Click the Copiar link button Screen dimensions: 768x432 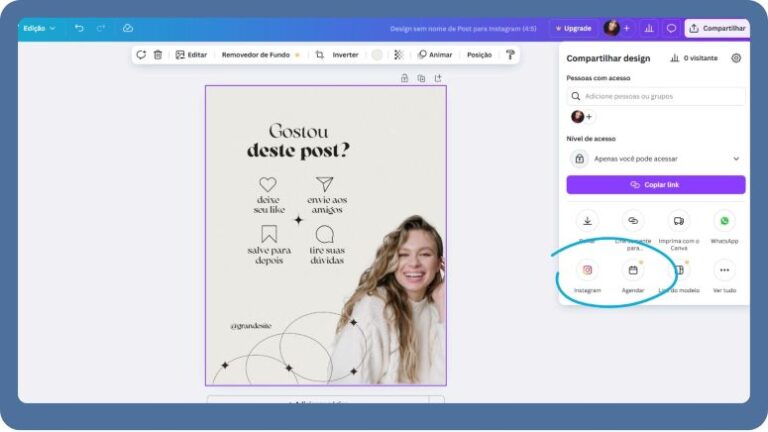[656, 185]
